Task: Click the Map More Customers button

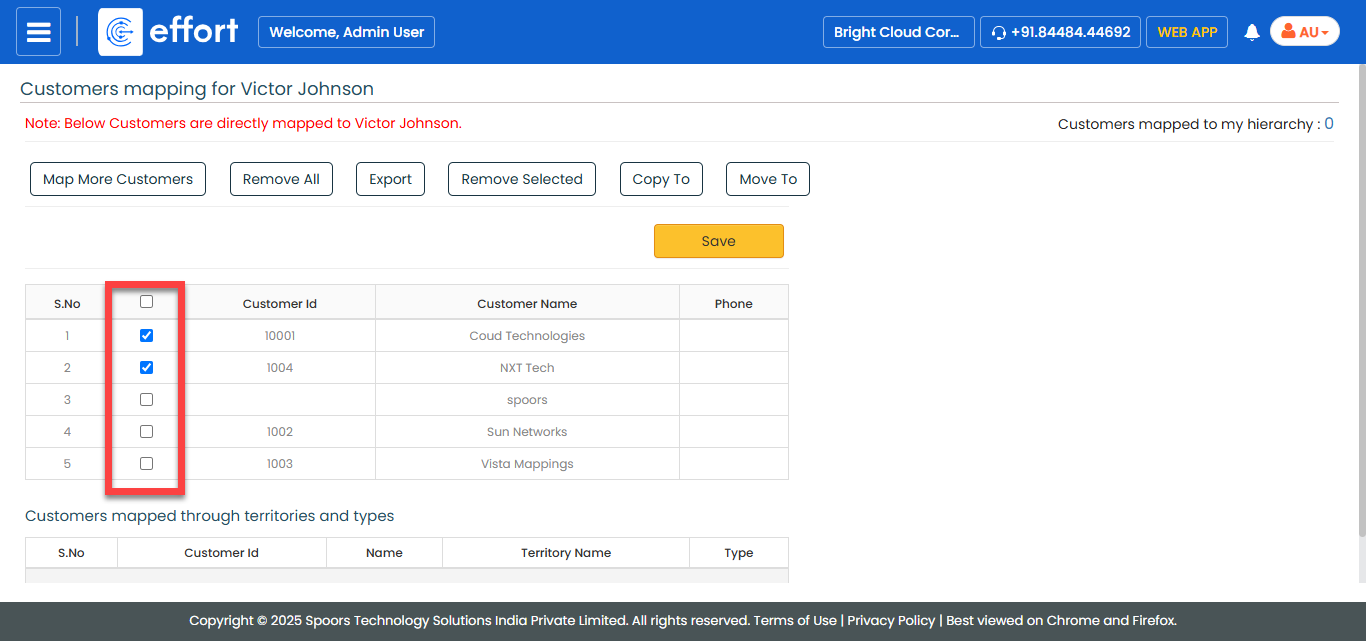Action: tap(118, 179)
